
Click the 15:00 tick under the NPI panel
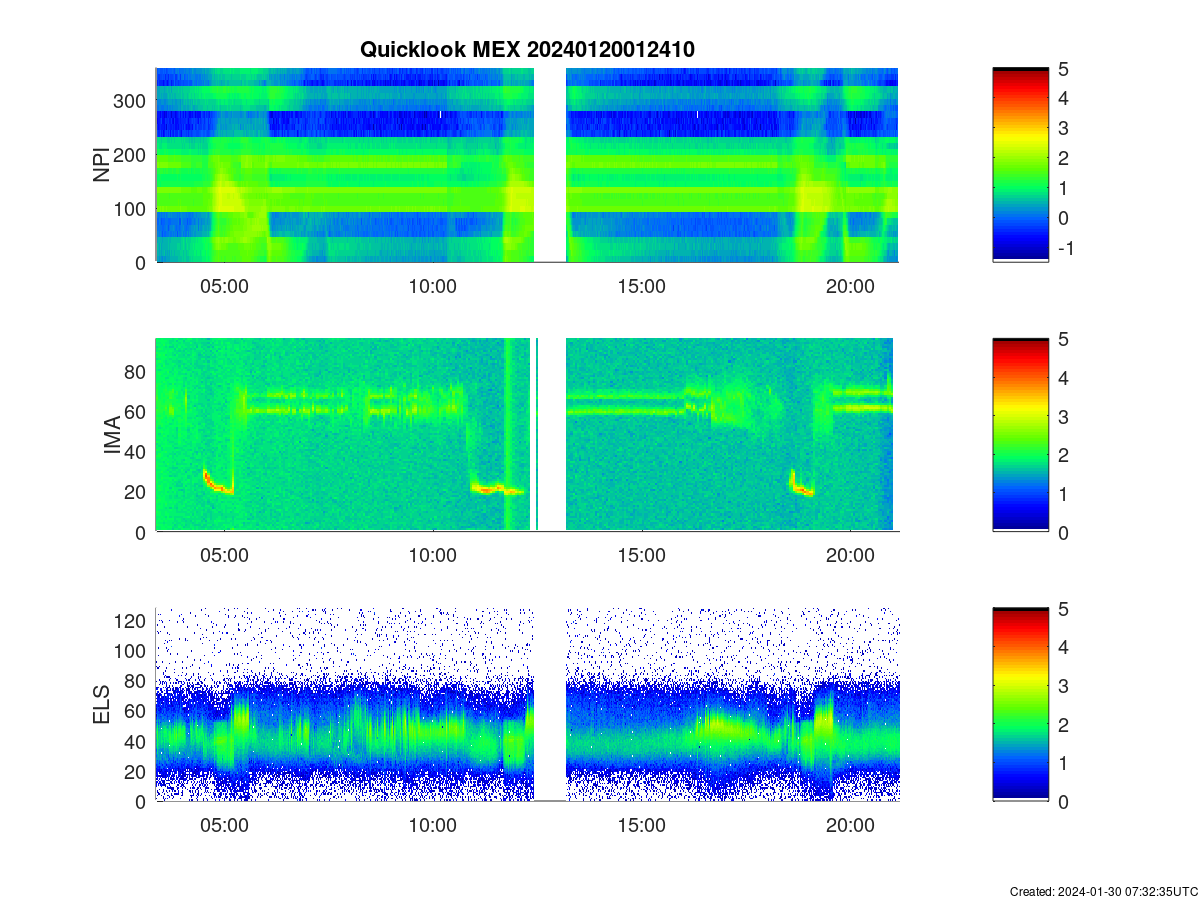[642, 286]
